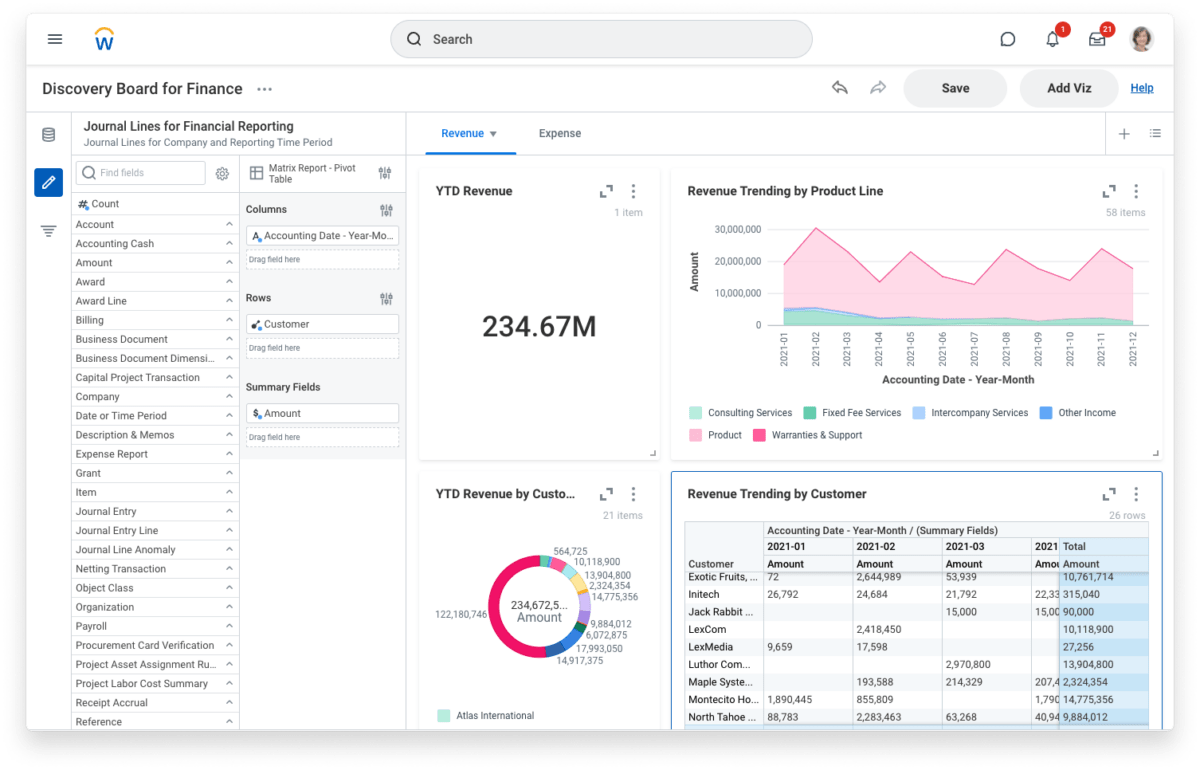This screenshot has height=770, width=1200.
Task: Open the data sources panel icon
Action: point(48,133)
